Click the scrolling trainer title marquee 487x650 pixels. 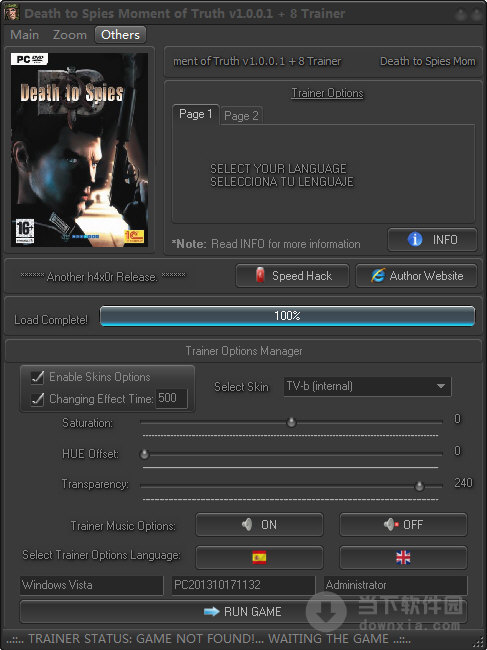click(324, 61)
